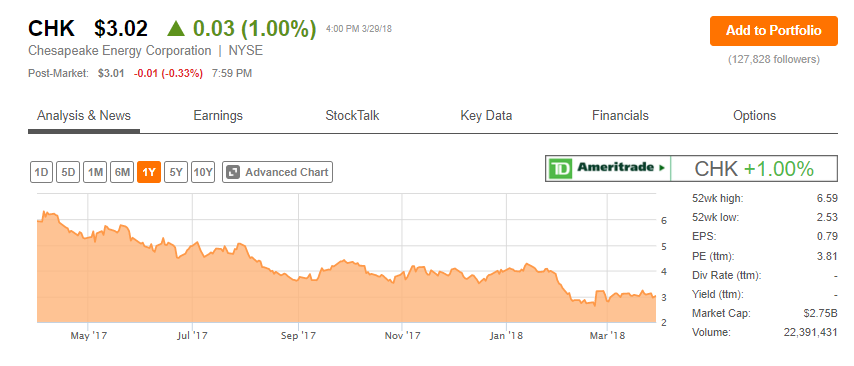Switch to the StockTalk tab

point(352,115)
